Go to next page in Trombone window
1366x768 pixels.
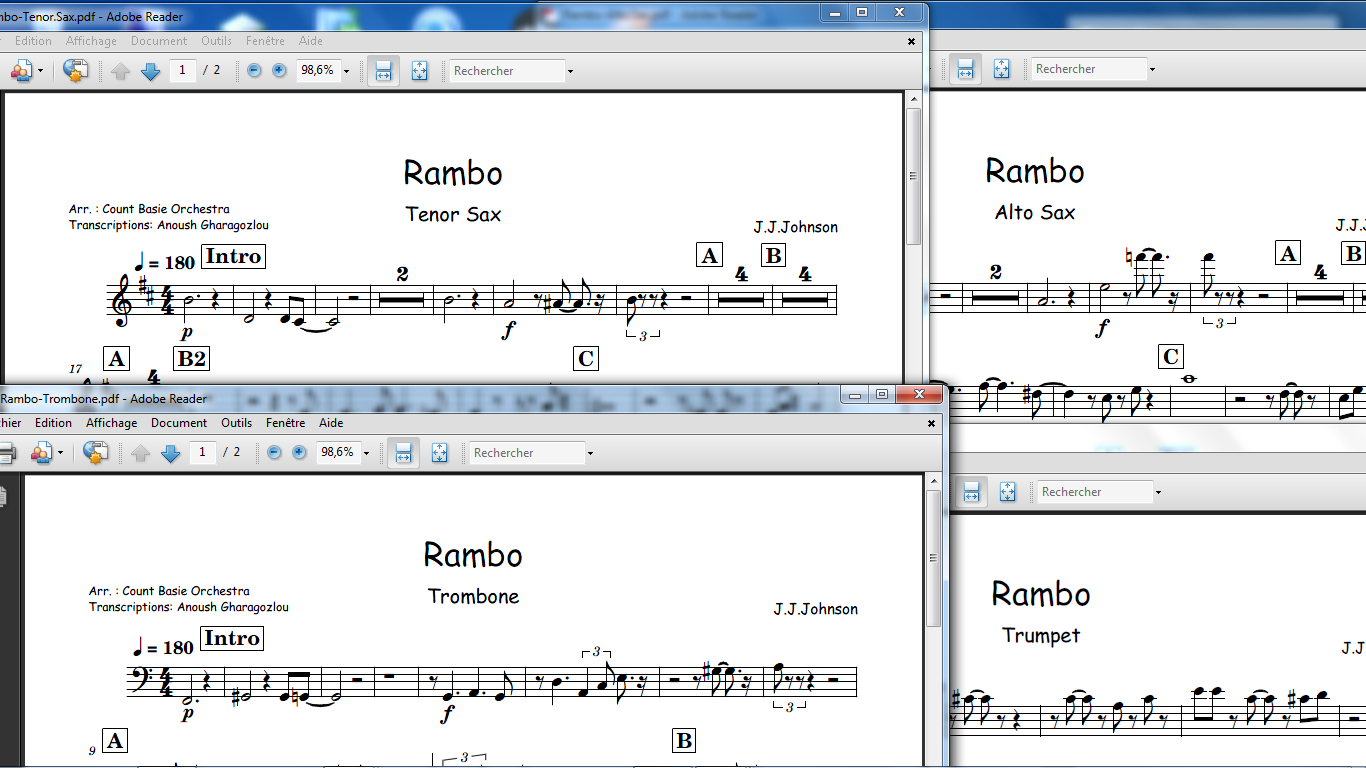[170, 453]
